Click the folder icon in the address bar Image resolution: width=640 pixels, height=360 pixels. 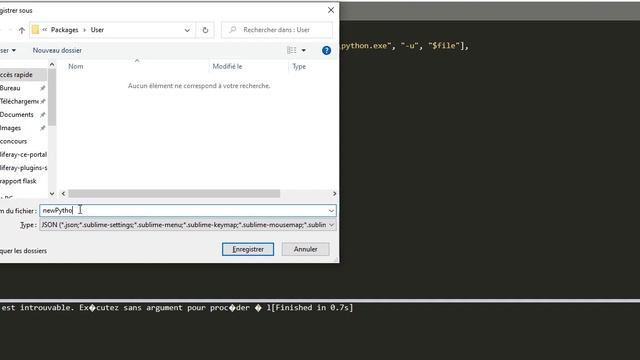[x=36, y=30]
